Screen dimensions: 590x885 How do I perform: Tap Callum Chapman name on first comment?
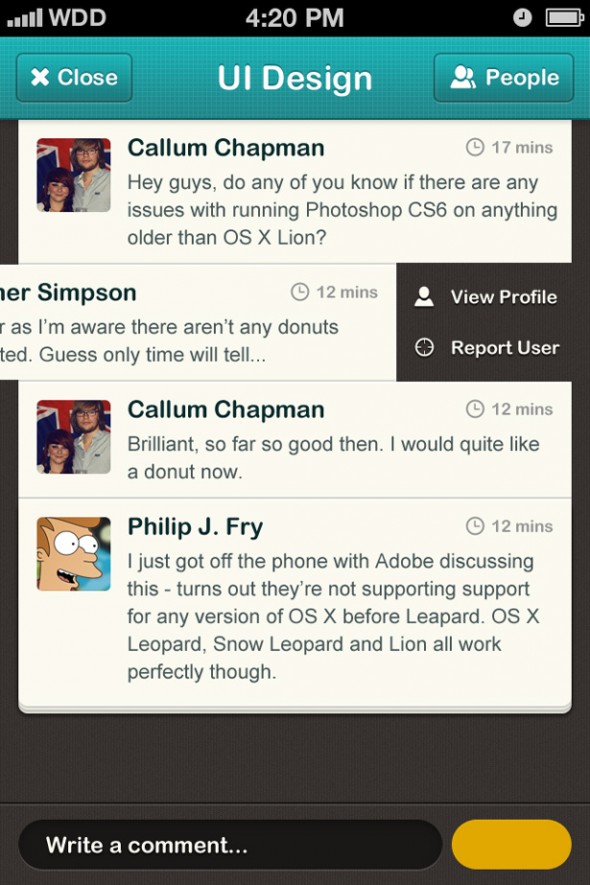click(226, 148)
